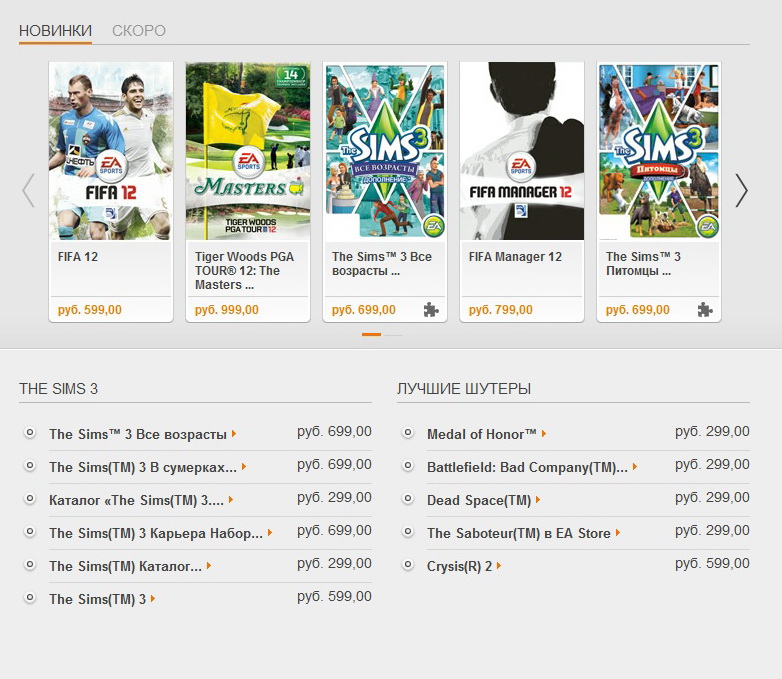Viewport: 782px width, 679px height.
Task: Open Battlefield: Bad Company link
Action: (527, 467)
